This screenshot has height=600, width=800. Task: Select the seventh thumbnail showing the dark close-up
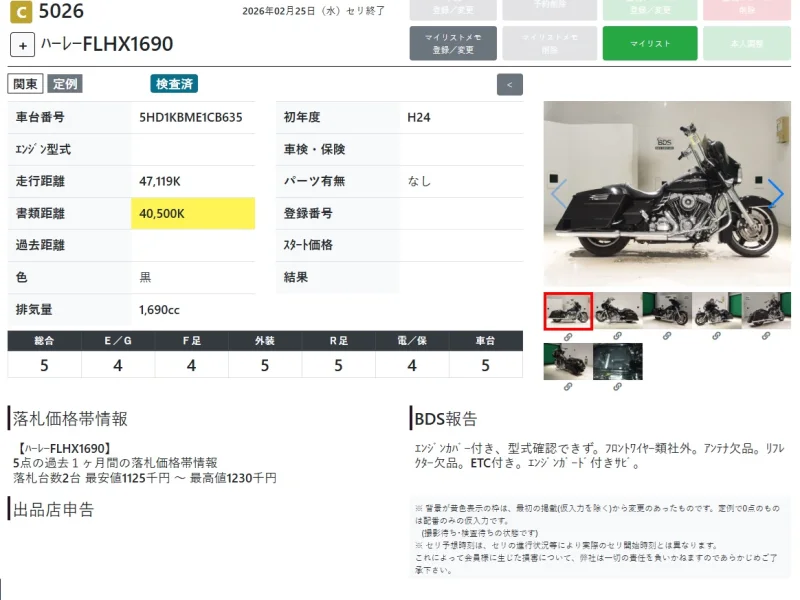tap(617, 361)
